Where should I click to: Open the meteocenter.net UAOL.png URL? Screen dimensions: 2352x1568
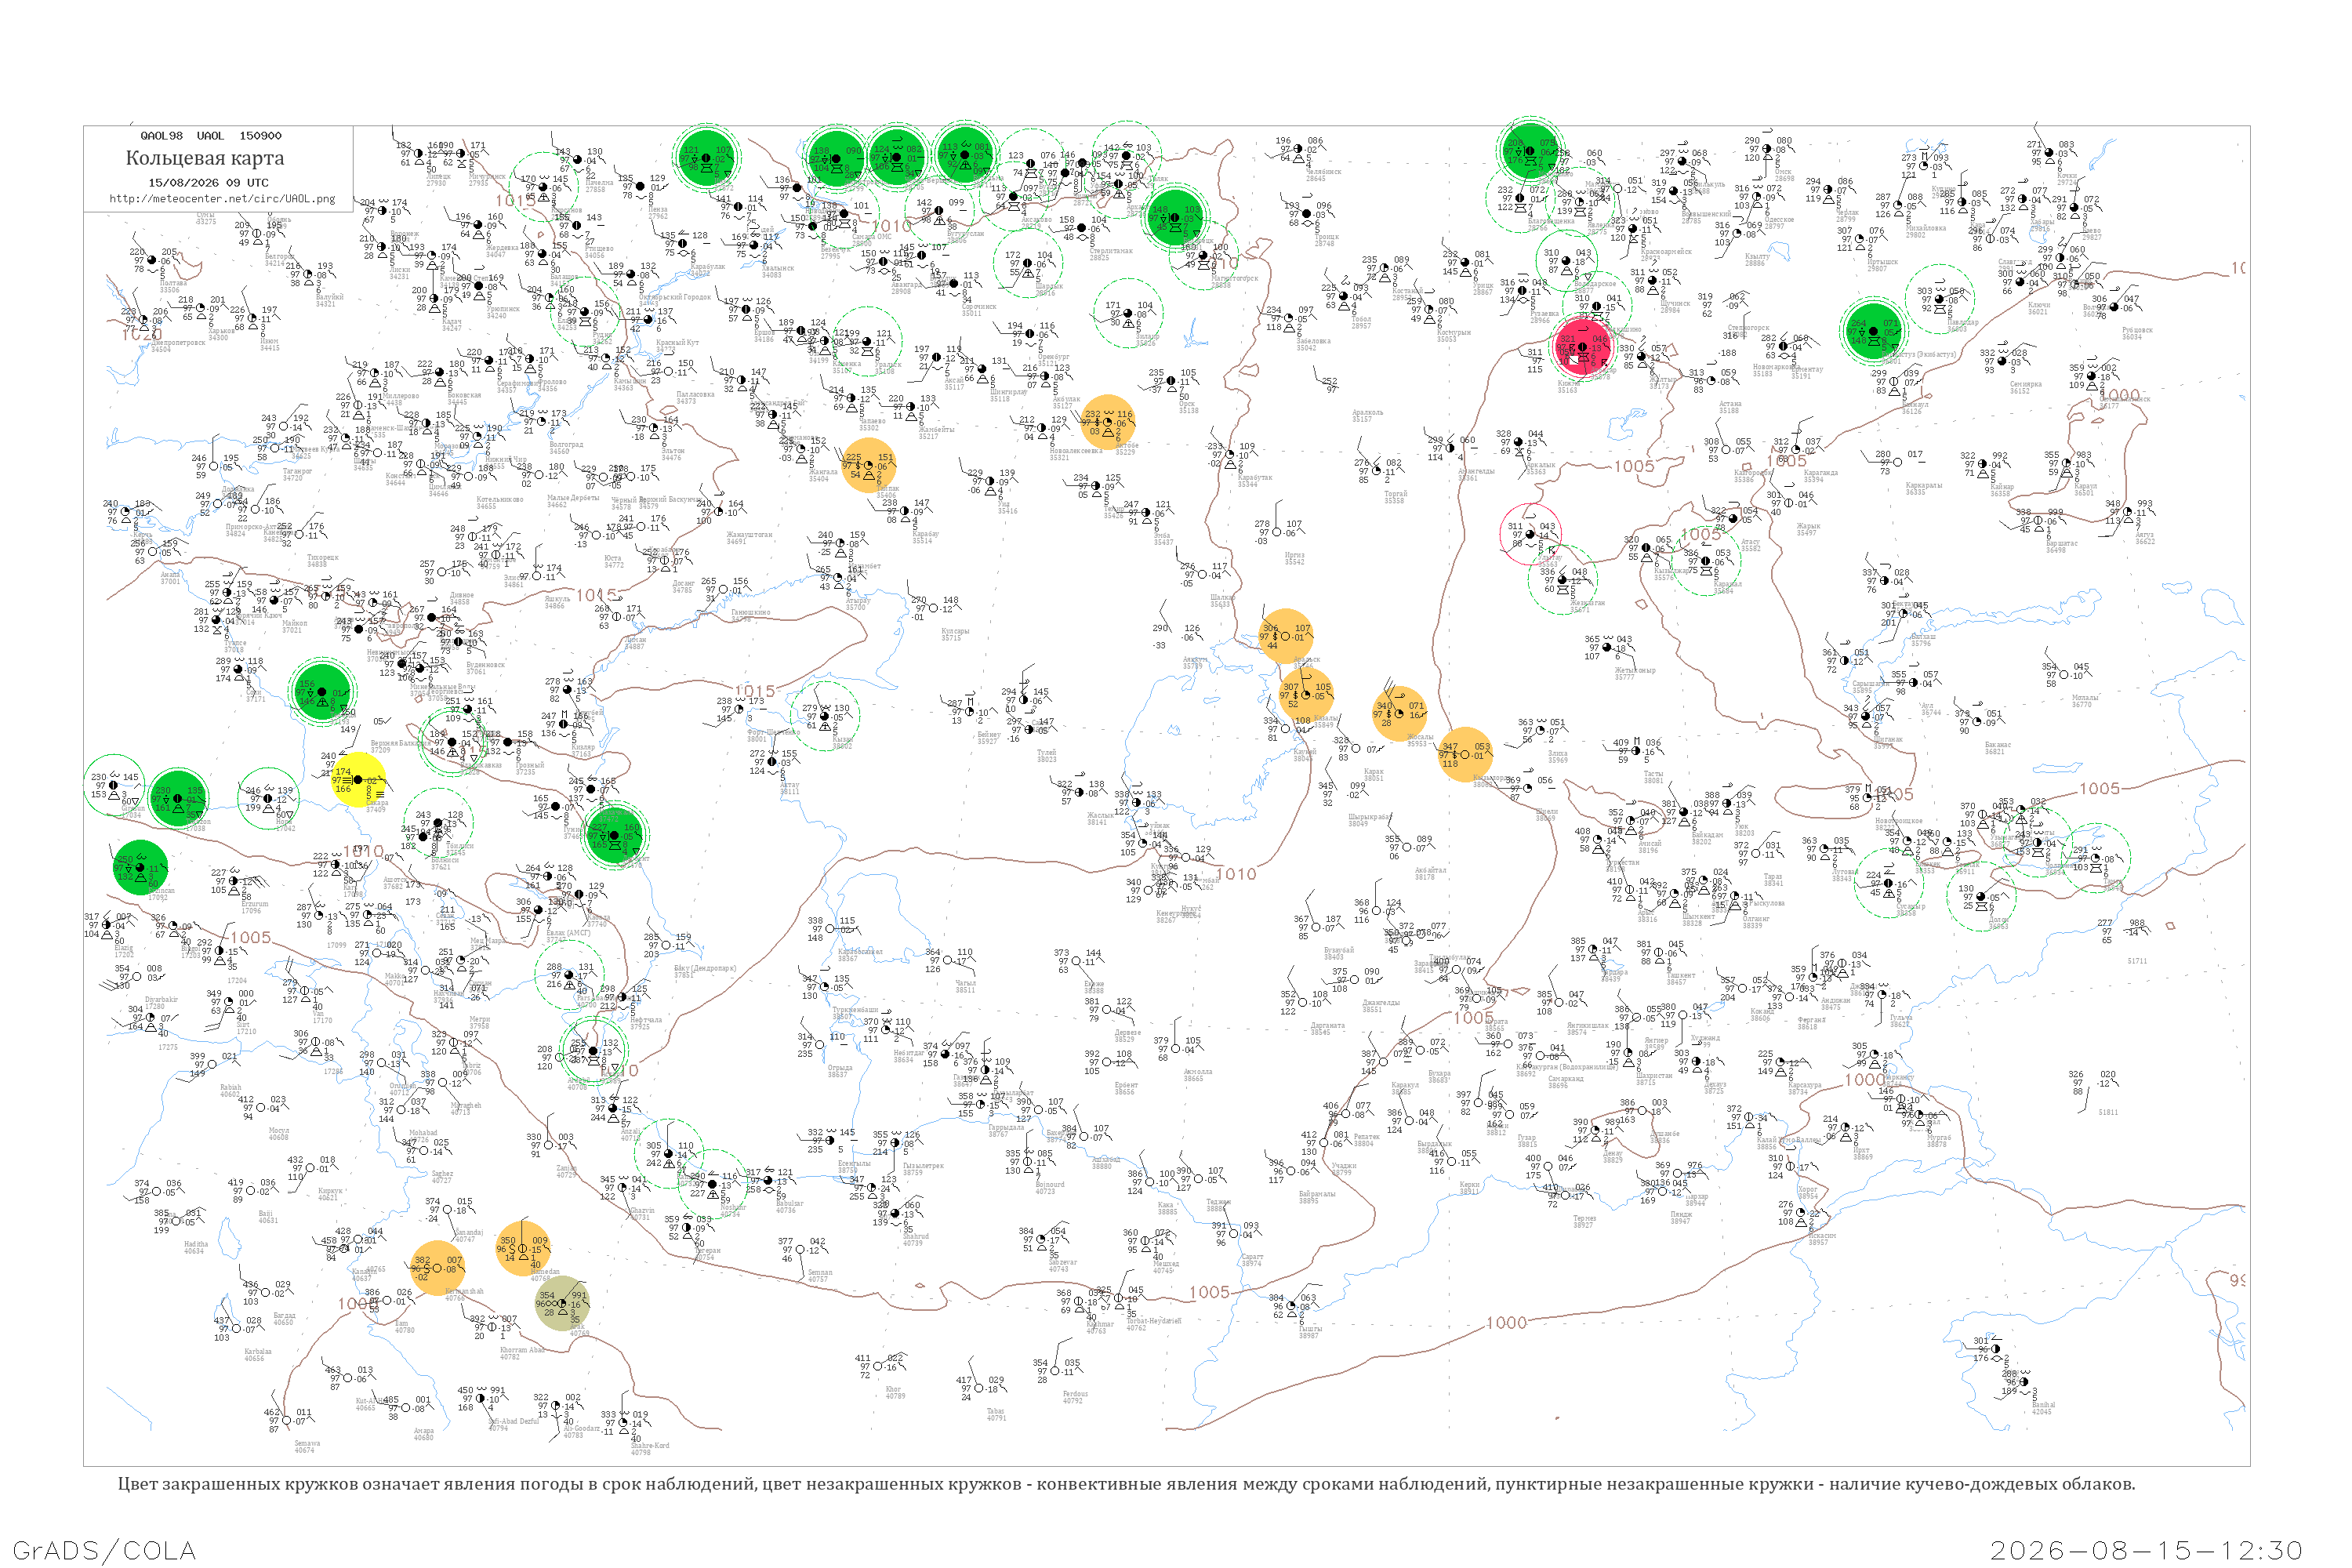pos(222,198)
